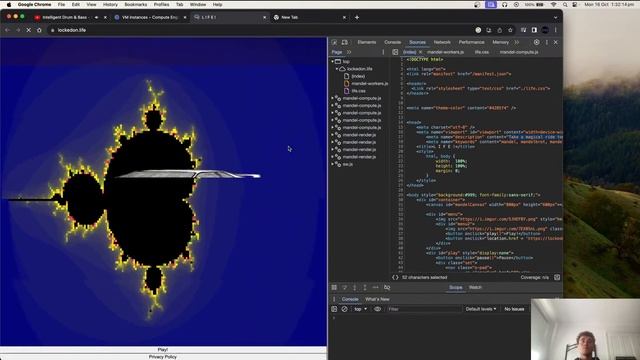The width and height of the screenshot is (640, 360).
Task: Open the top JavaScript context dropdown
Action: click(x=360, y=309)
